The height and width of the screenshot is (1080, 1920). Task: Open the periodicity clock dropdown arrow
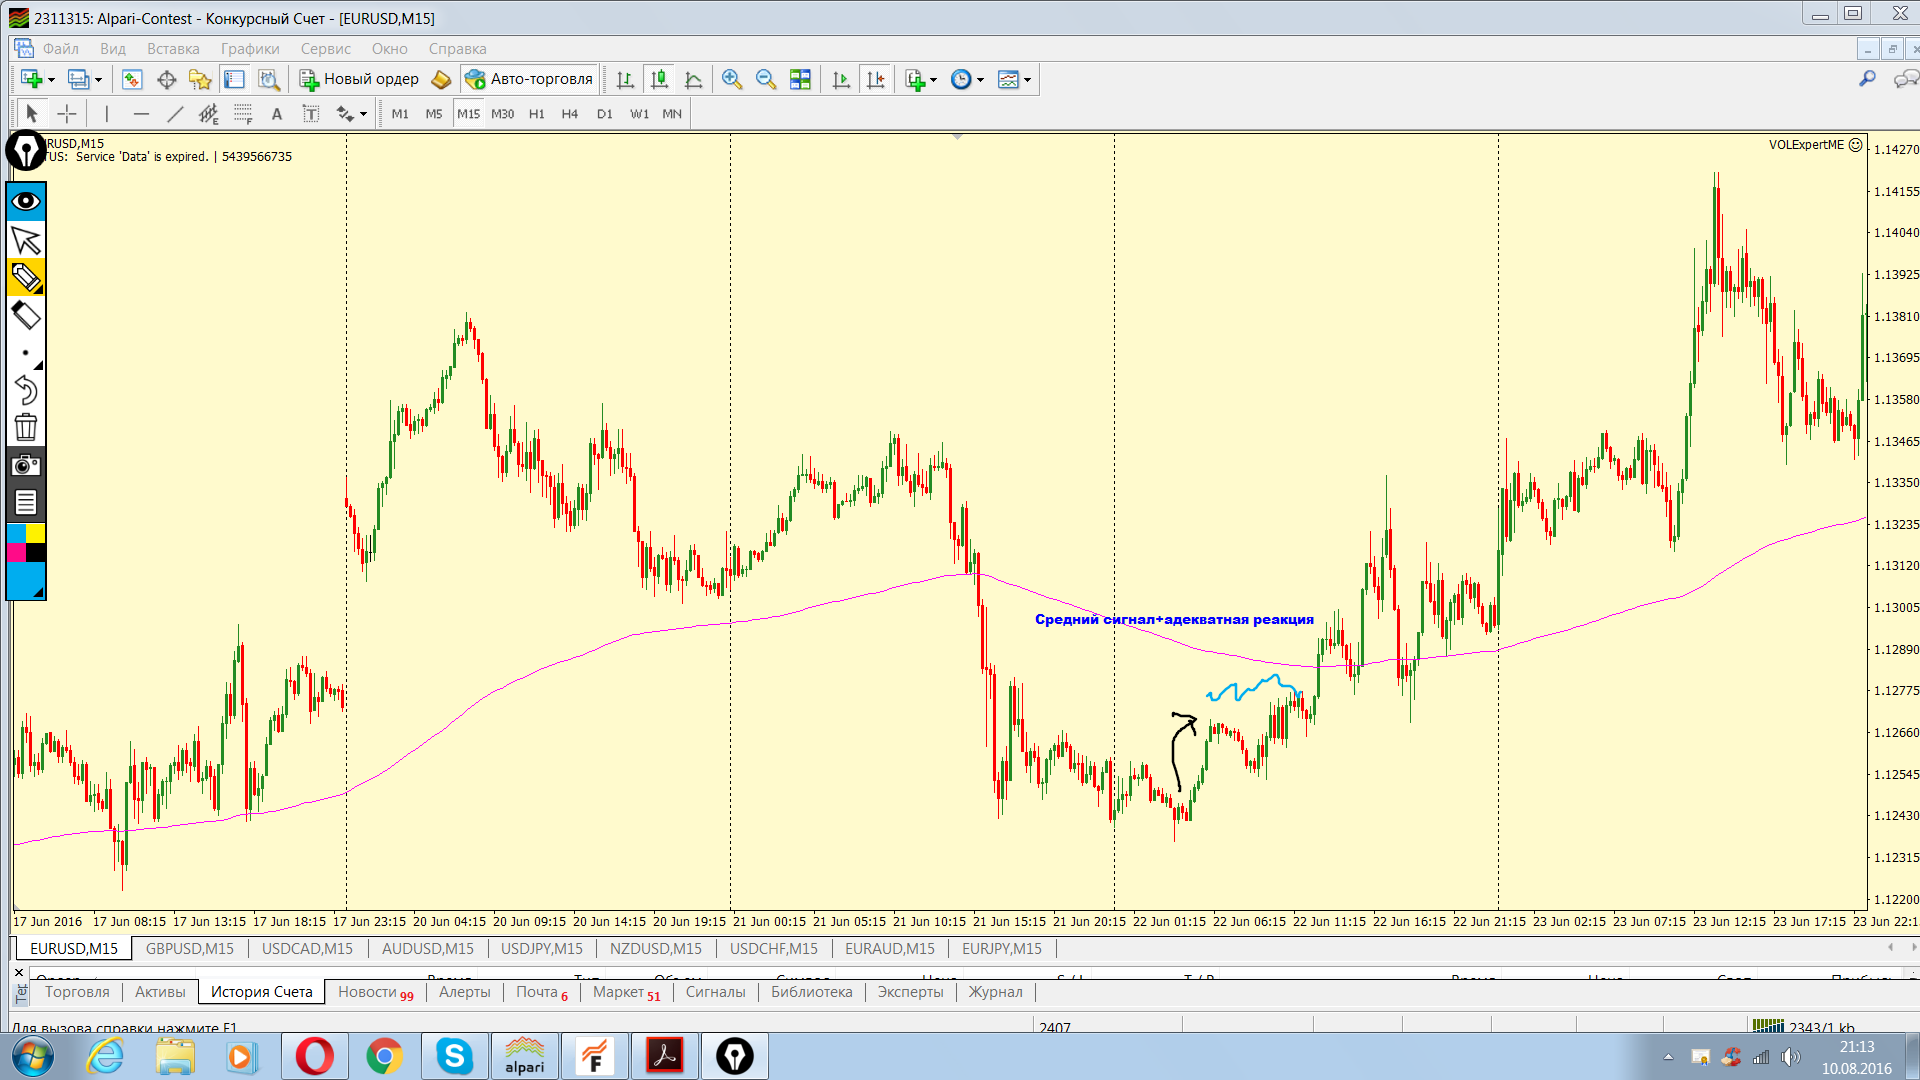pyautogui.click(x=981, y=80)
